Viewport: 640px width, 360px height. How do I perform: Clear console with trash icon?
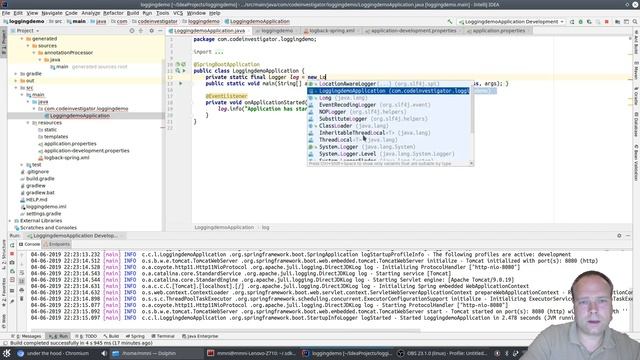[x=22, y=299]
